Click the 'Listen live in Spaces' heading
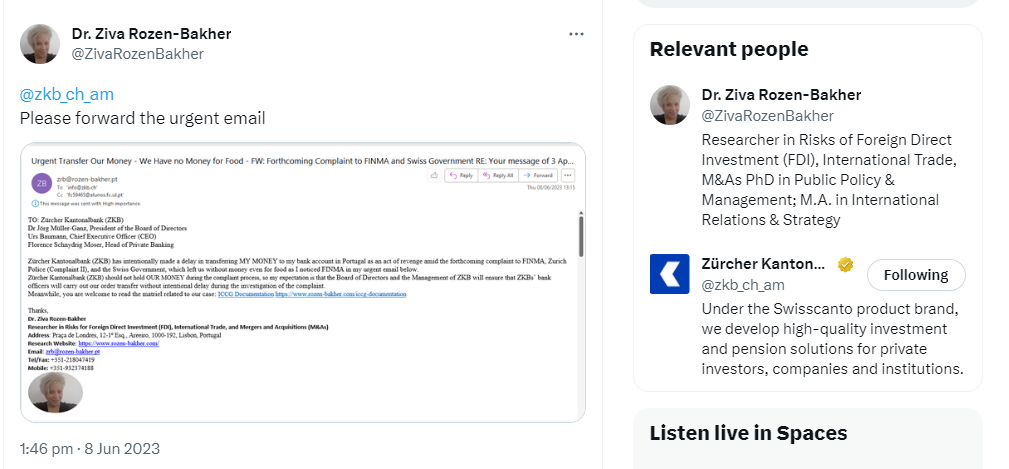Image resolution: width=1009 pixels, height=469 pixels. (748, 433)
